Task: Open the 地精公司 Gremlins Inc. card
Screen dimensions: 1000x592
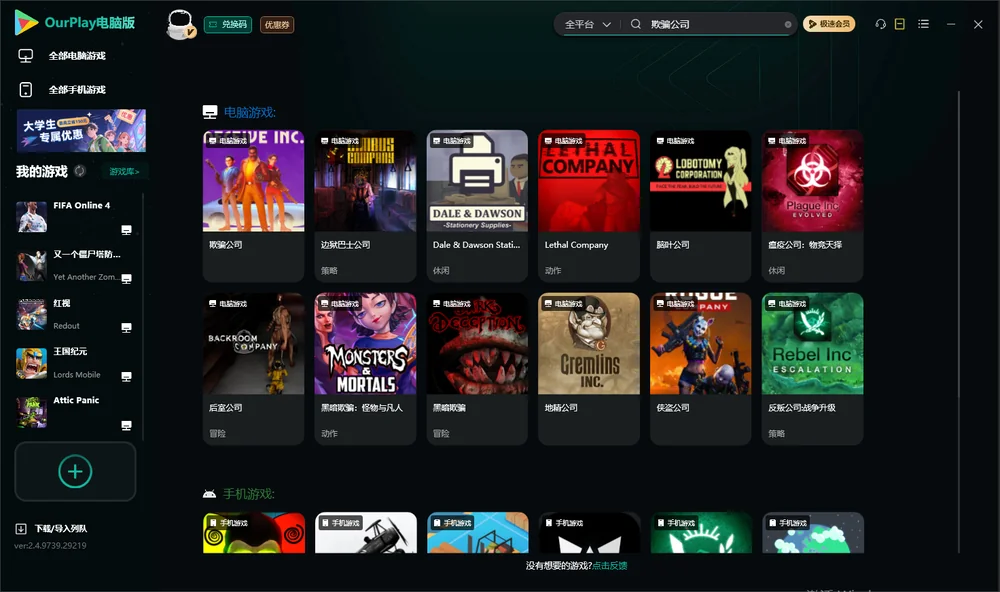Action: click(x=589, y=369)
